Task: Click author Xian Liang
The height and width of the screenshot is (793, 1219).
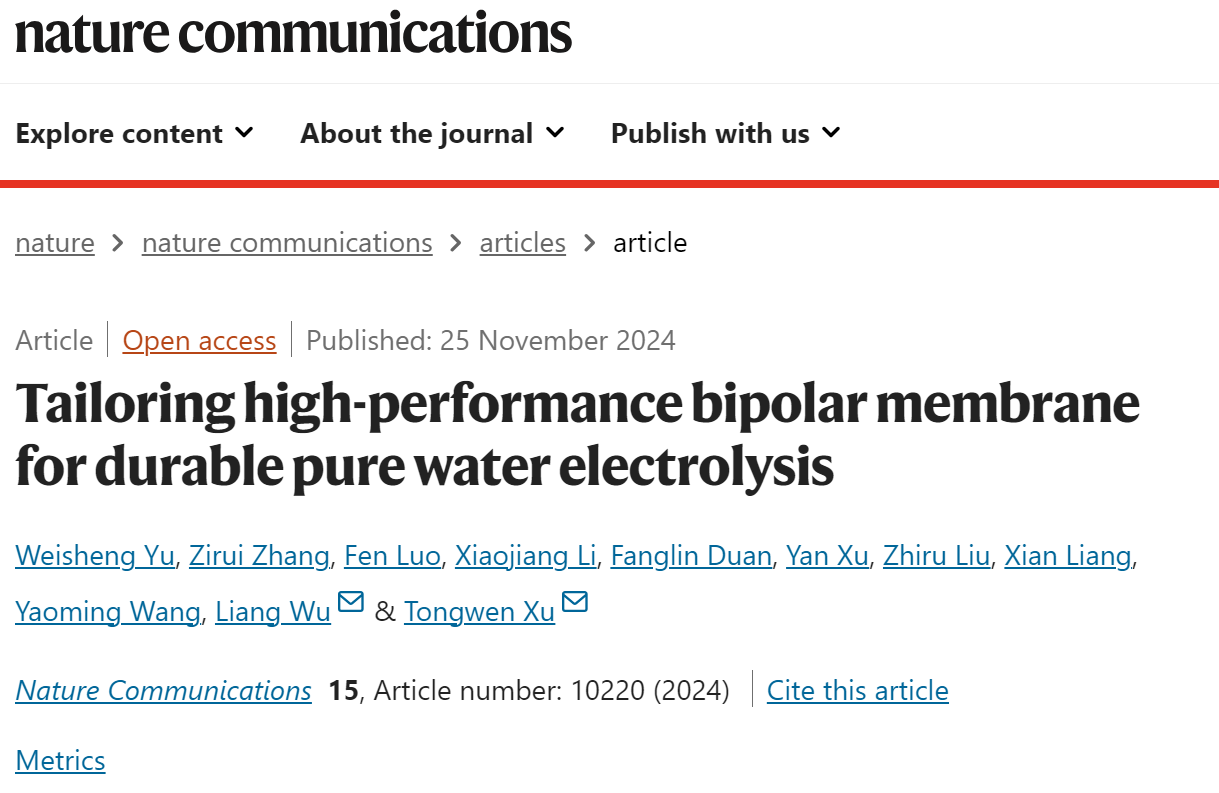Action: tap(1068, 556)
